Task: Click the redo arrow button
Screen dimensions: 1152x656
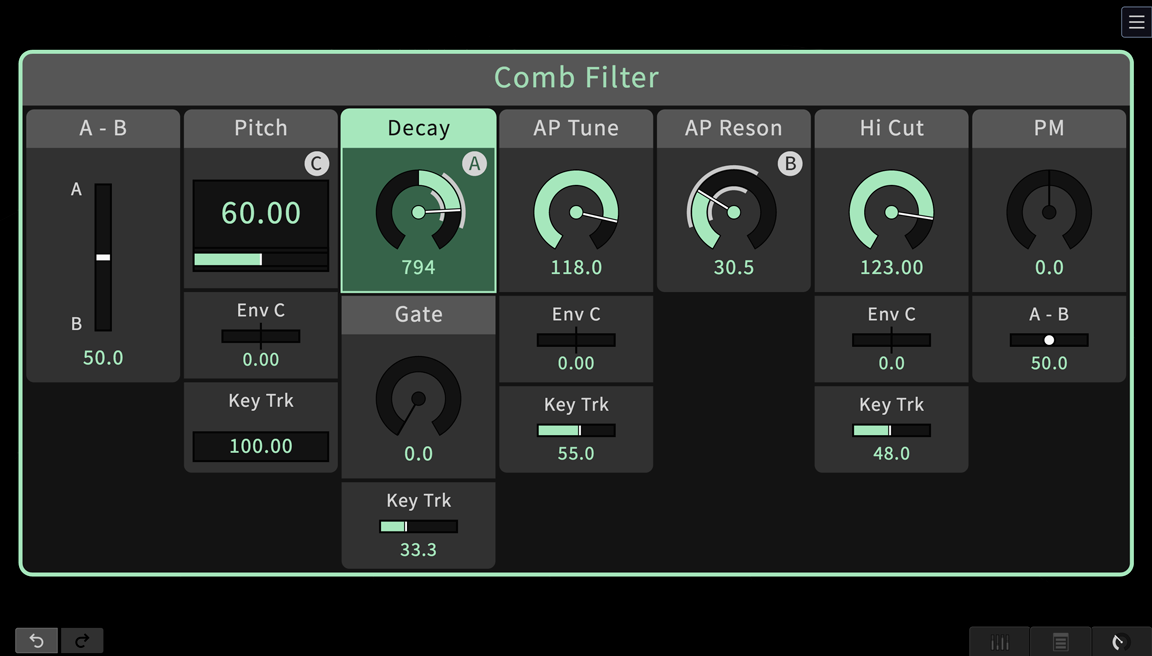Action: [82, 640]
